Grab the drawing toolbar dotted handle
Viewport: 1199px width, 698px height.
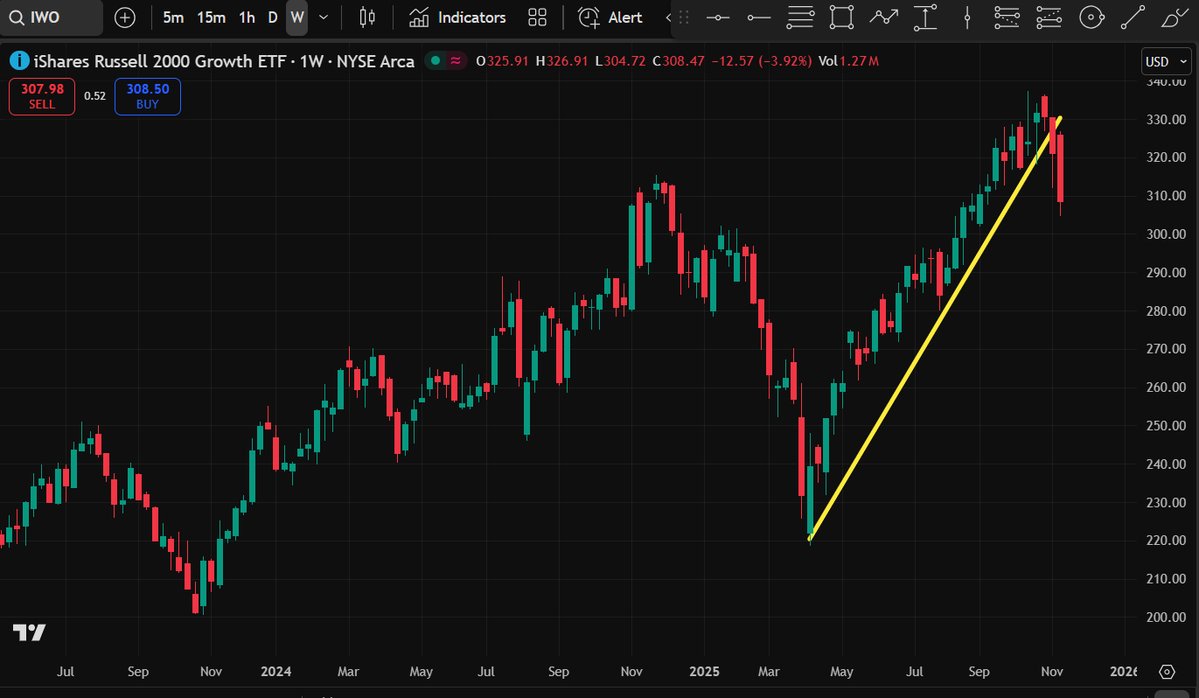pyautogui.click(x=684, y=18)
